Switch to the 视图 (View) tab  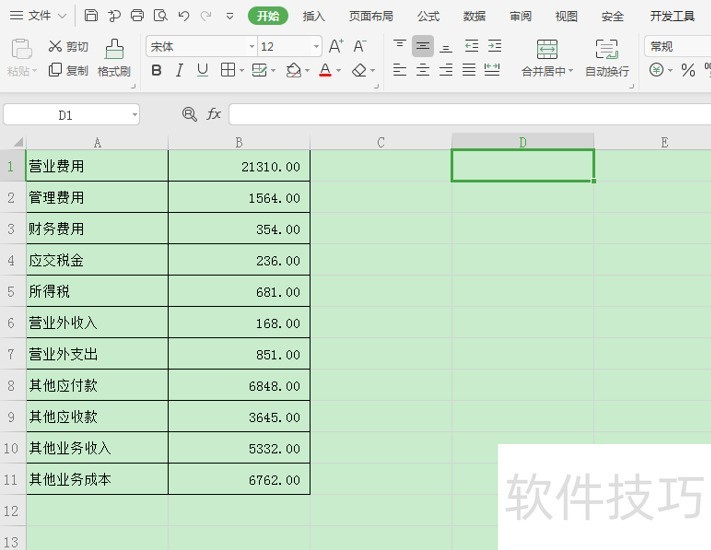(566, 16)
